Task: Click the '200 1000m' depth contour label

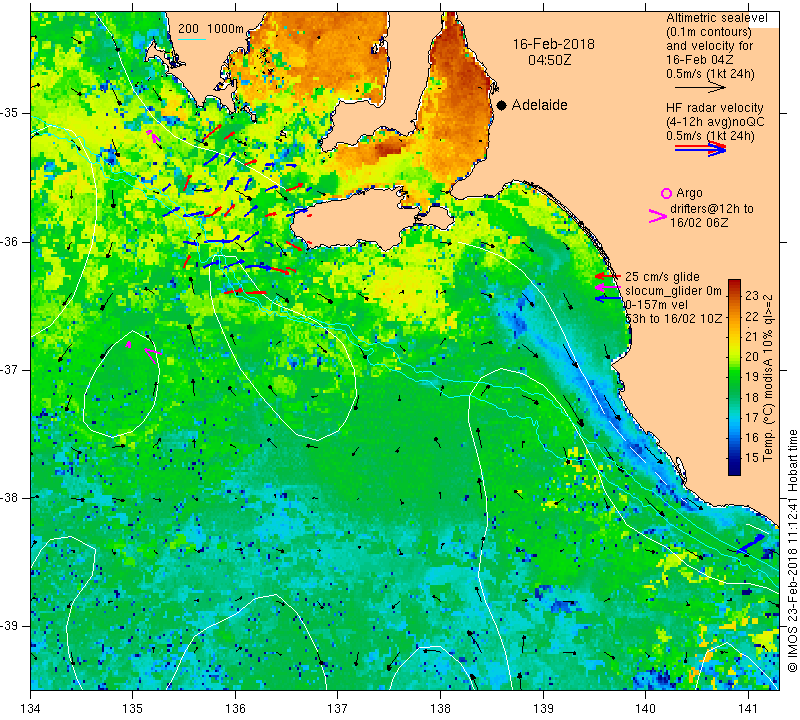Action: click(x=211, y=29)
